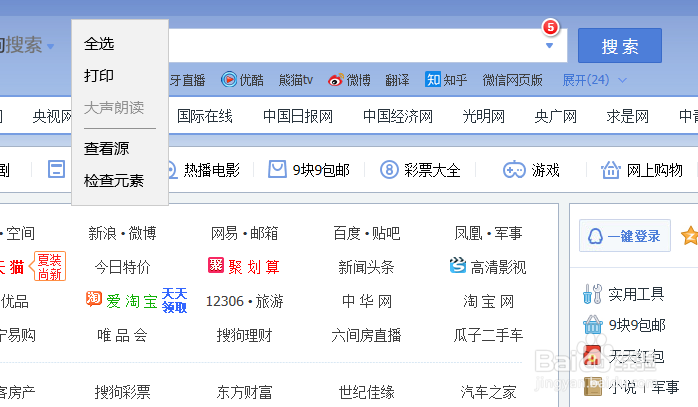This screenshot has height=407, width=698.
Task: Open 搜狗理财 link
Action: 244,335
